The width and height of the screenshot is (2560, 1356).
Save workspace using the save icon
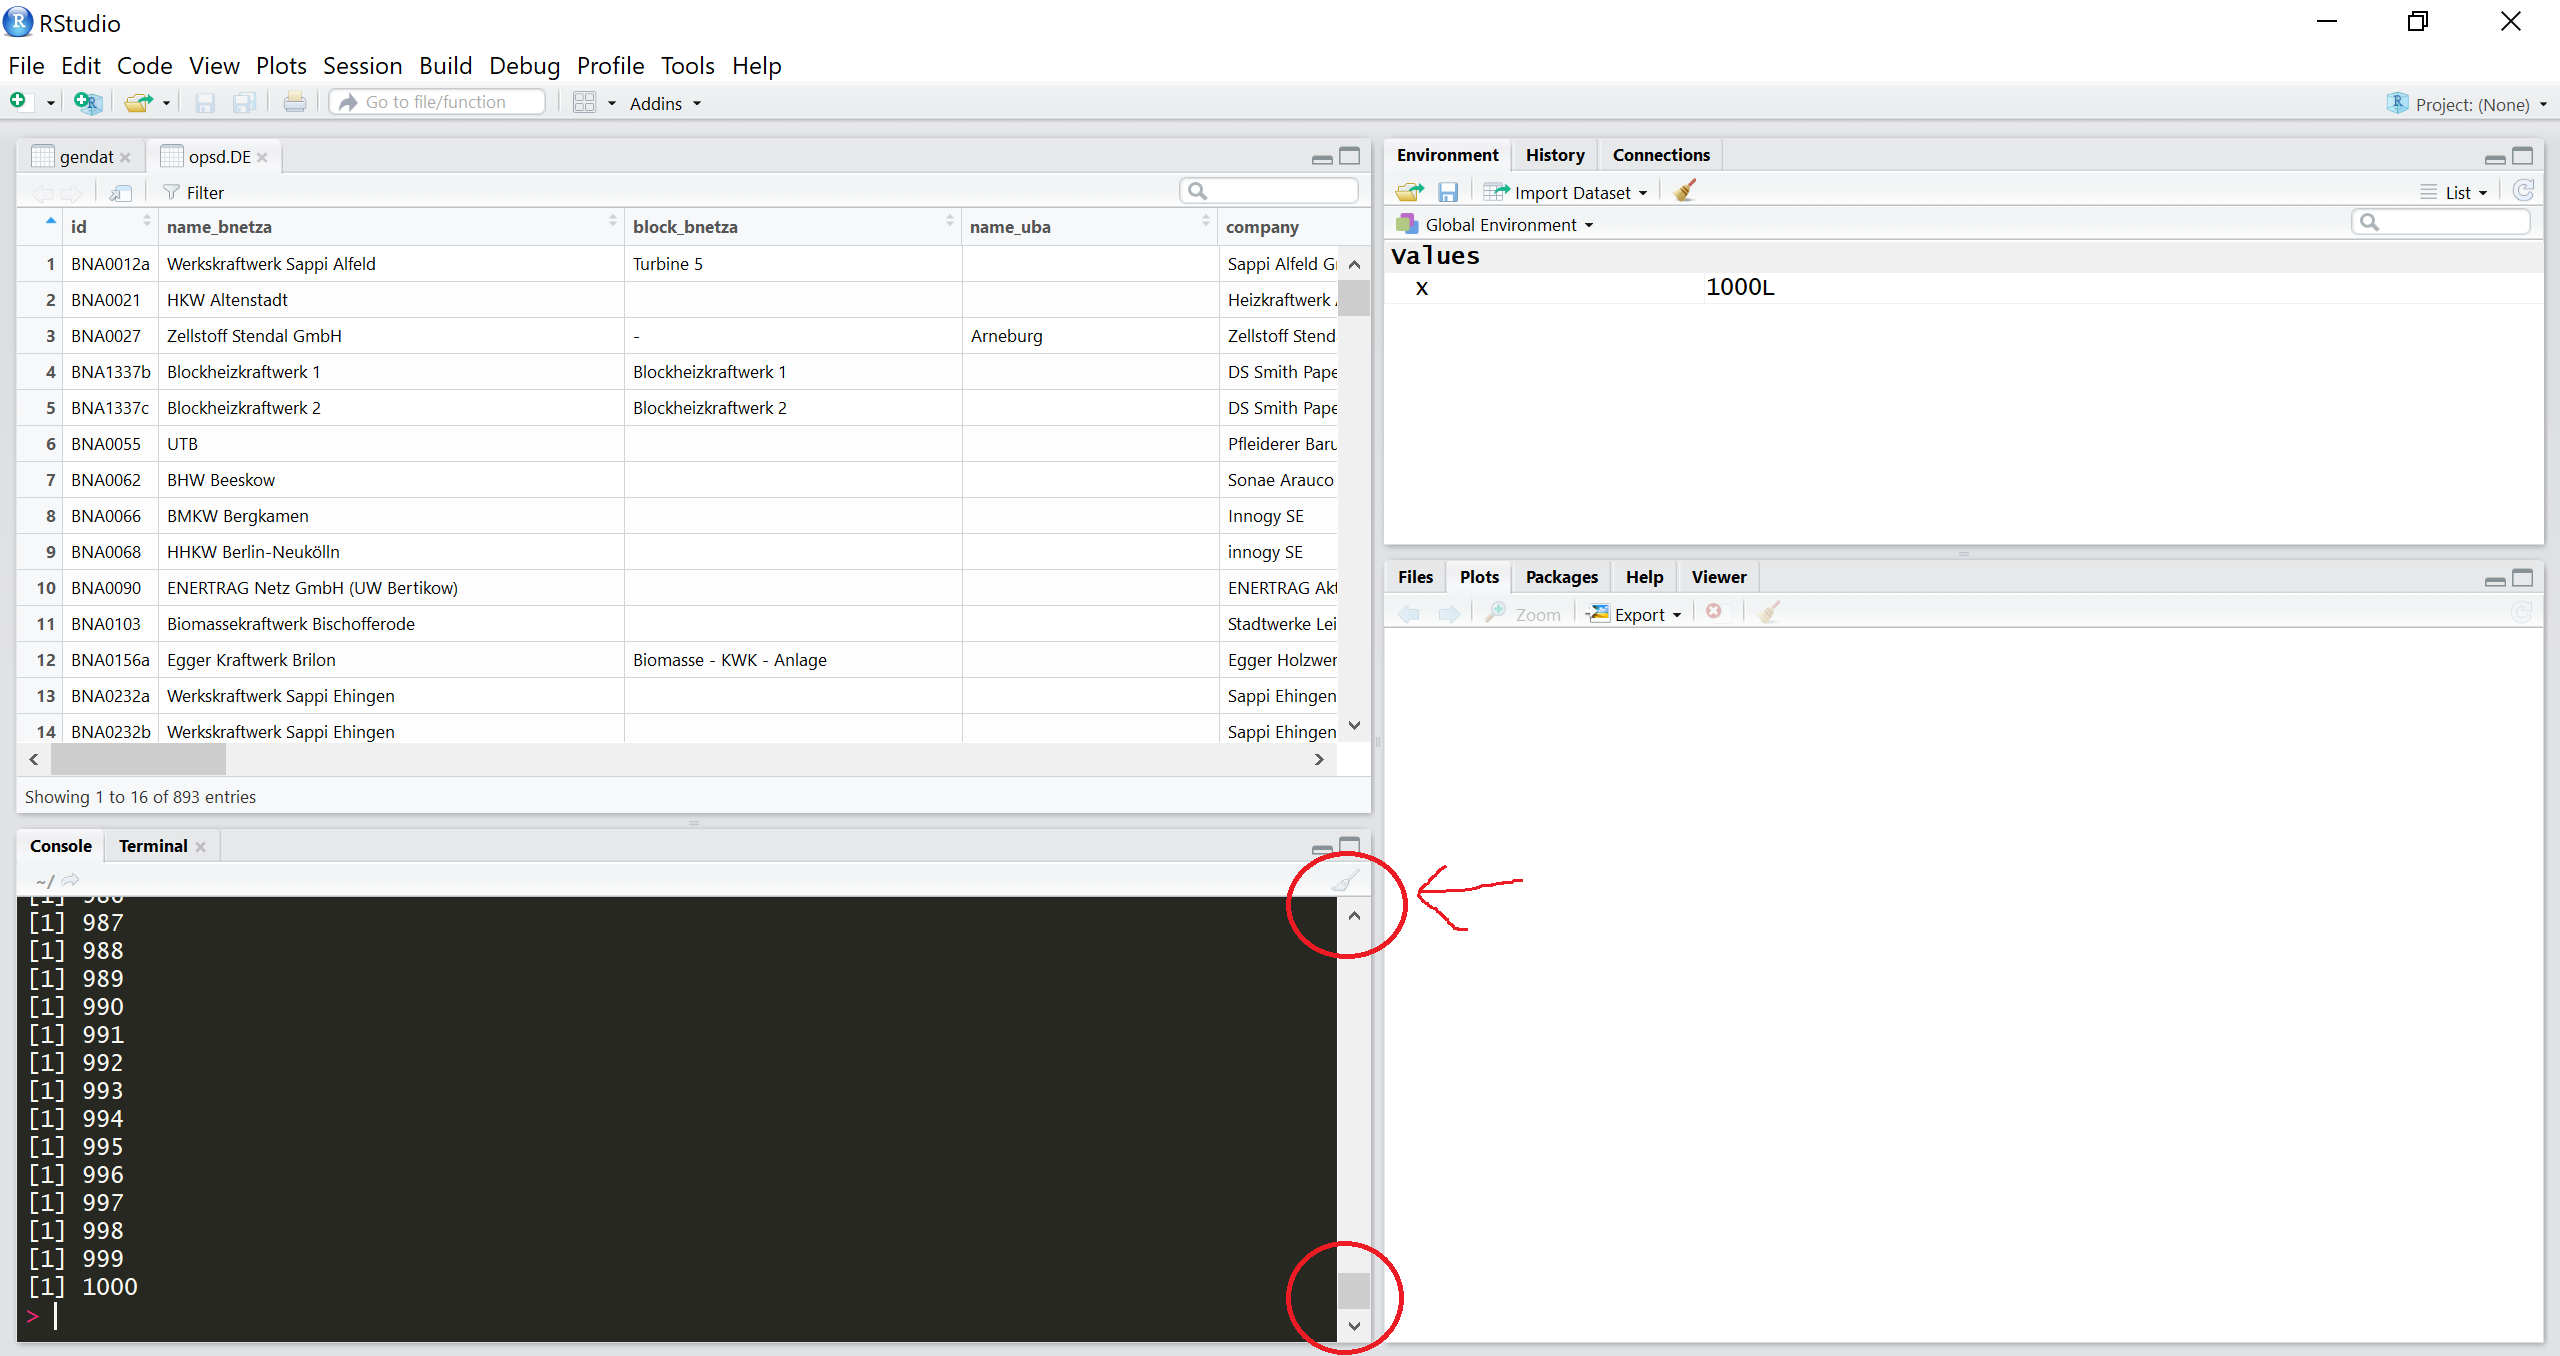[1448, 191]
